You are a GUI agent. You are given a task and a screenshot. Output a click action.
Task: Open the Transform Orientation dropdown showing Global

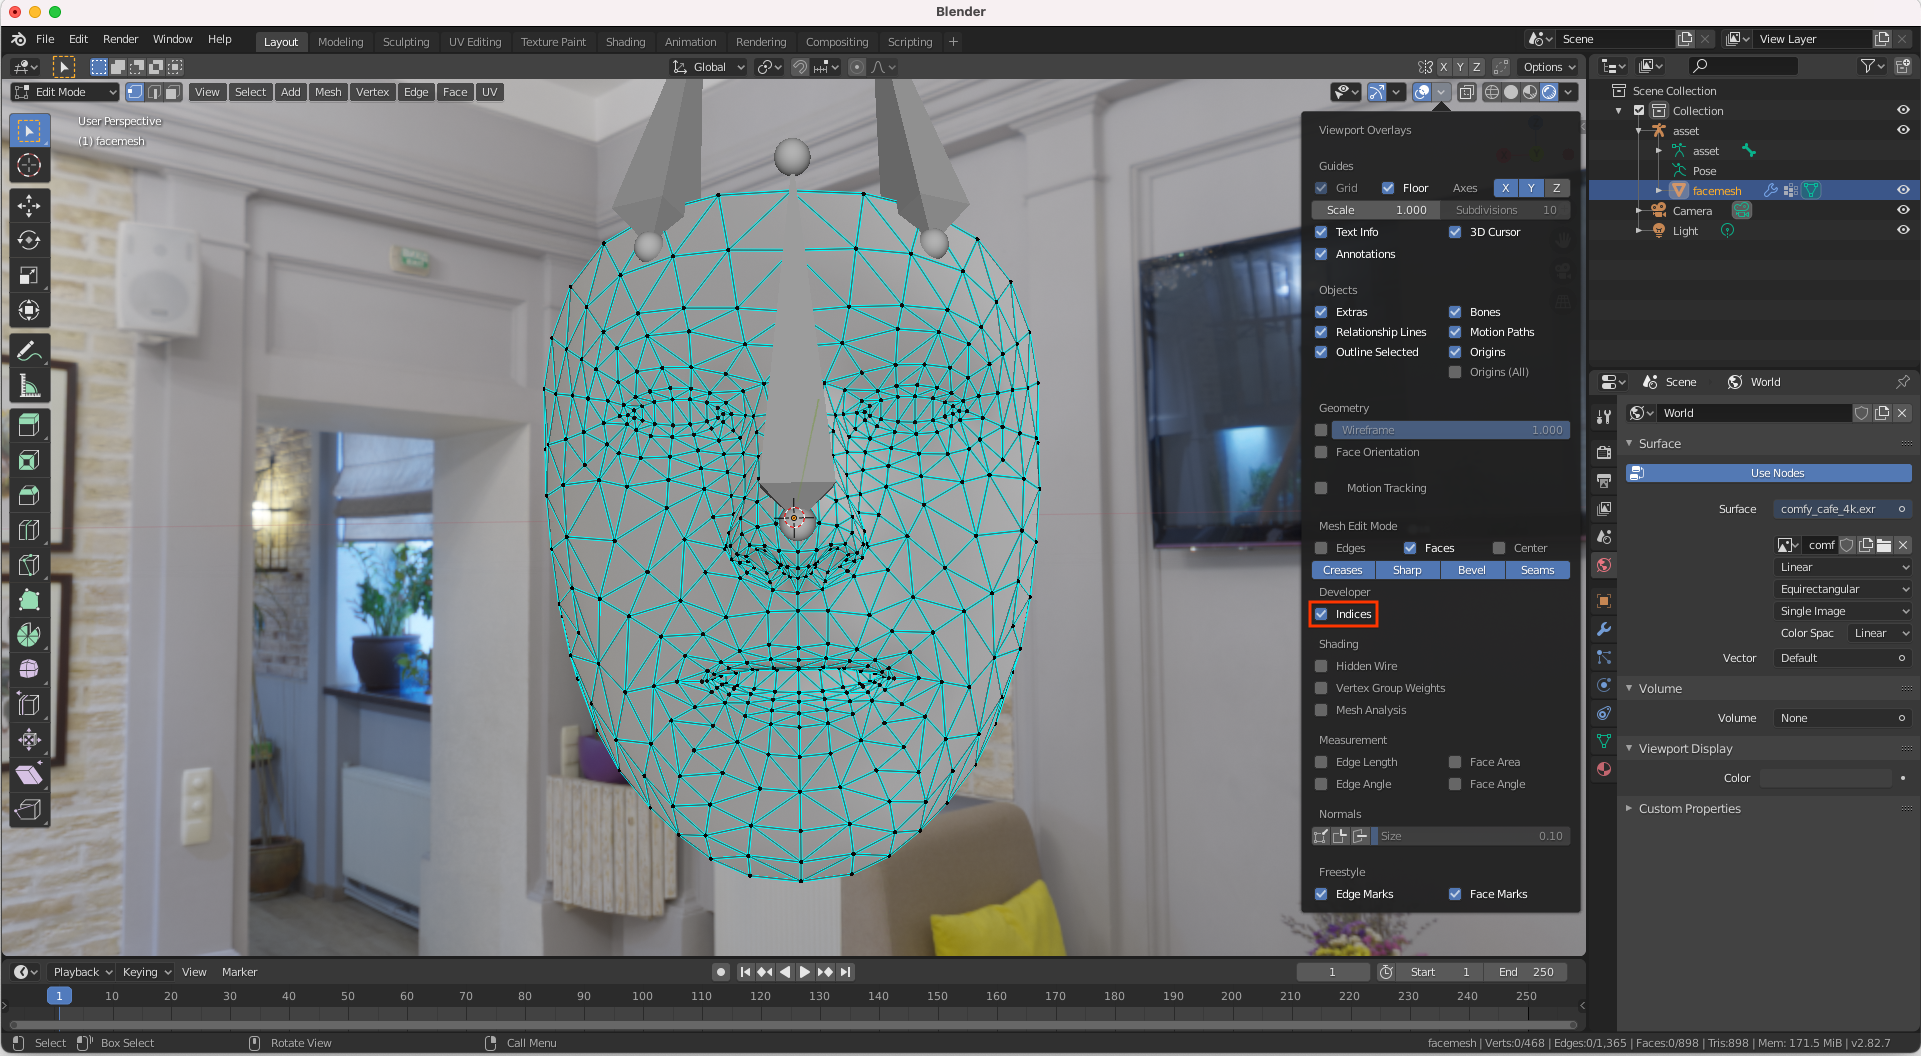(x=708, y=67)
